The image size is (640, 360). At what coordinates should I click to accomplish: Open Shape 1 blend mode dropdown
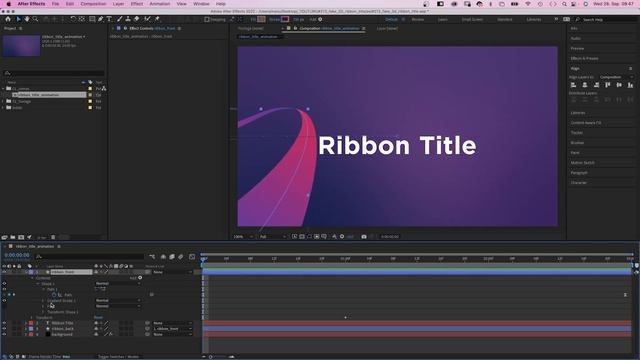click(118, 283)
